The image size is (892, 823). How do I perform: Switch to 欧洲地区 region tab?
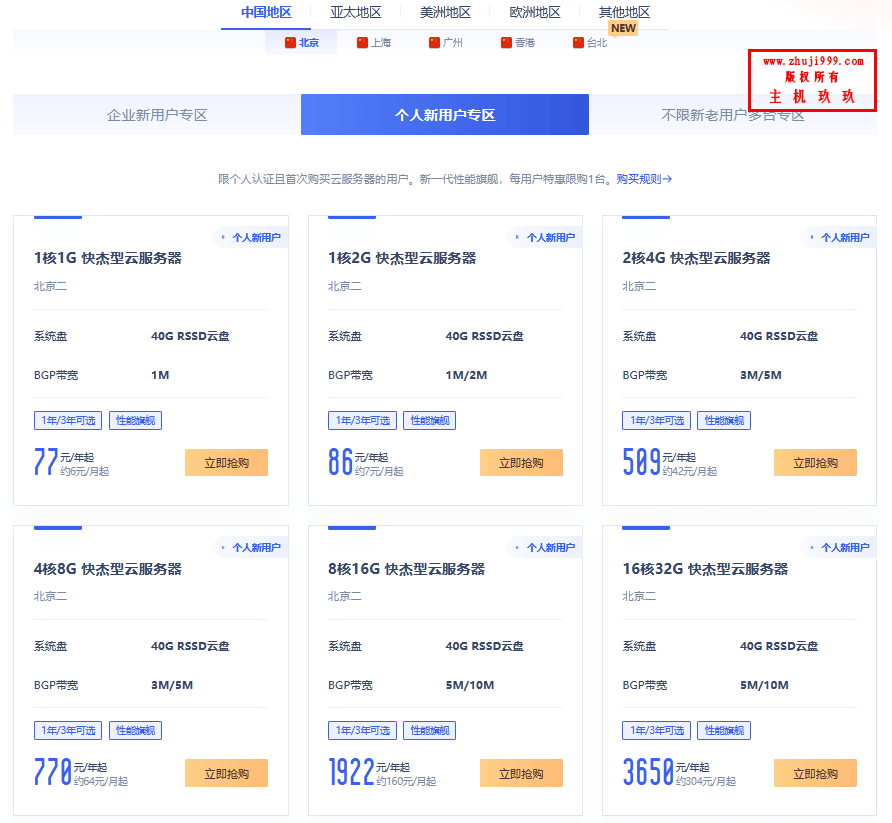click(535, 13)
